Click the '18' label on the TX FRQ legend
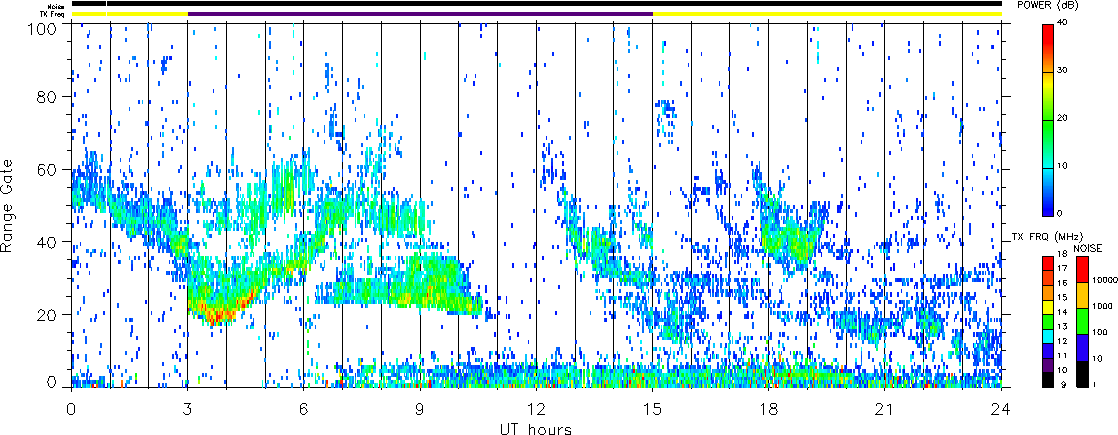This screenshot has height=435, width=1118. click(x=1062, y=253)
